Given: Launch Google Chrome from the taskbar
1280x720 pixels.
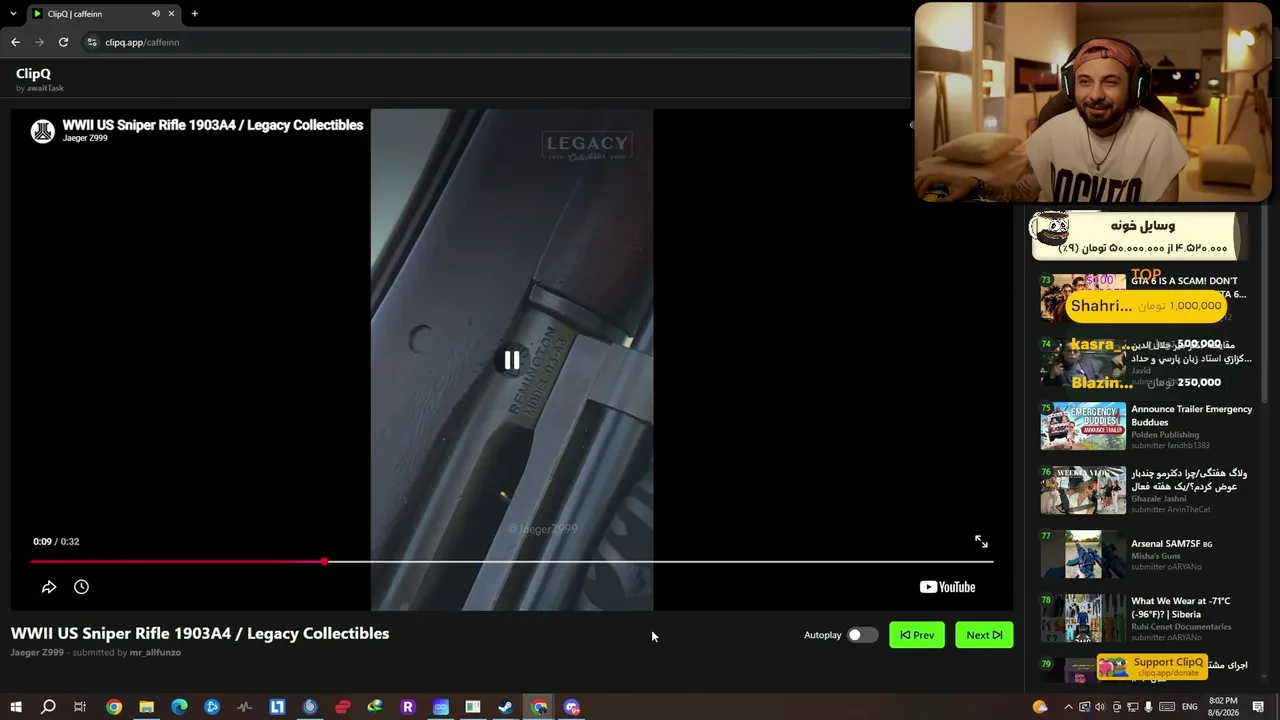Looking at the screenshot, I should pos(114,707).
